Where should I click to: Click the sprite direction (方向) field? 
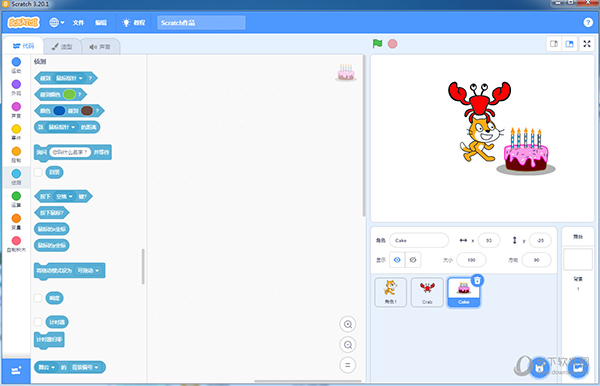tap(536, 260)
